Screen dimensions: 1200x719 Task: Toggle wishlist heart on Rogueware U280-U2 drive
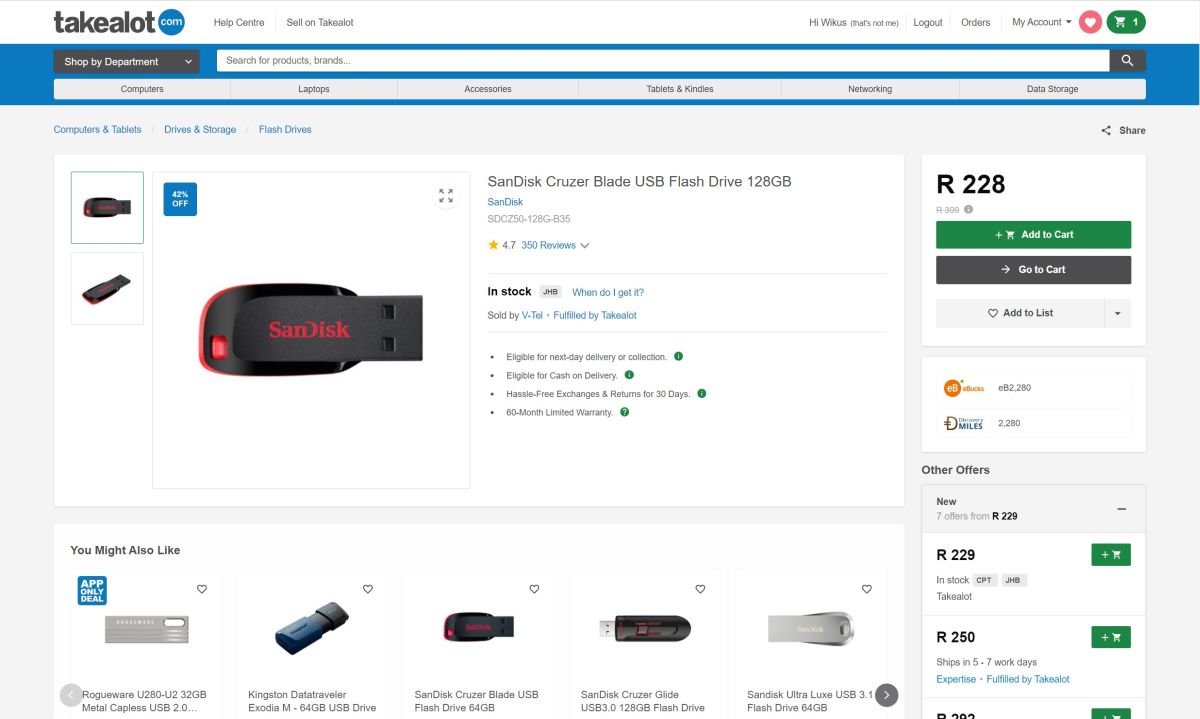(201, 589)
